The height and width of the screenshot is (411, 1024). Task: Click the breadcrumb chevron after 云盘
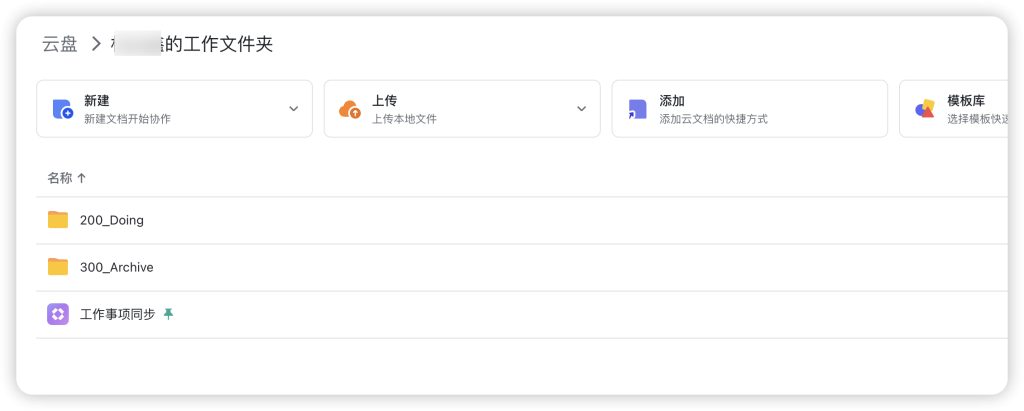click(x=96, y=44)
